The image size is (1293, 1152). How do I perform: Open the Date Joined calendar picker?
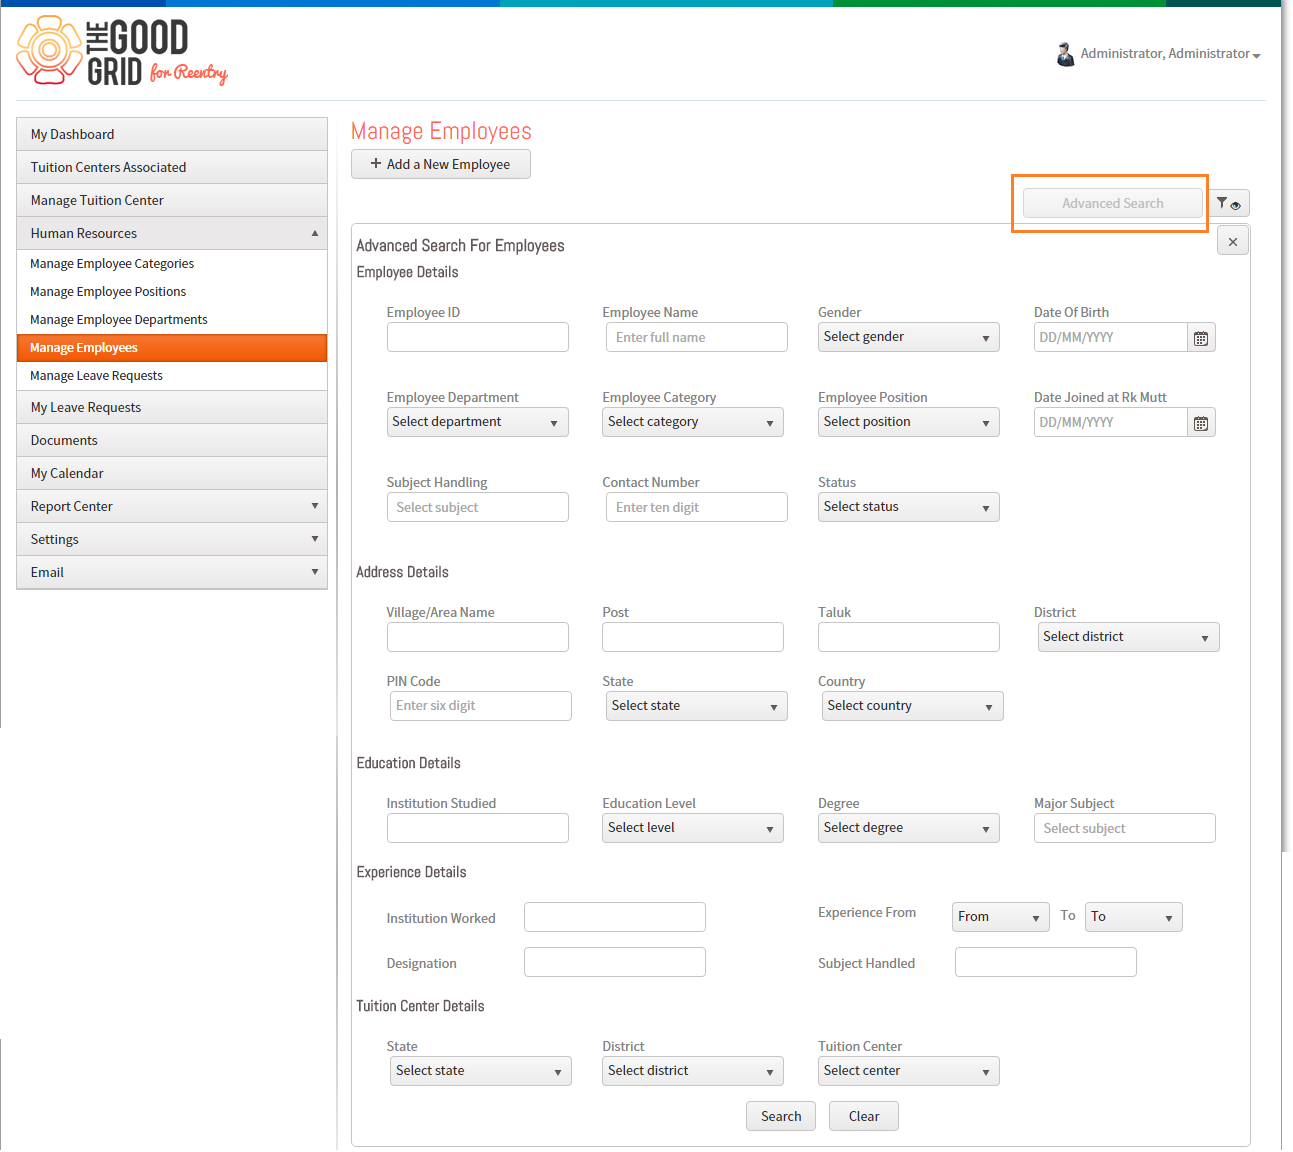[x=1201, y=423]
